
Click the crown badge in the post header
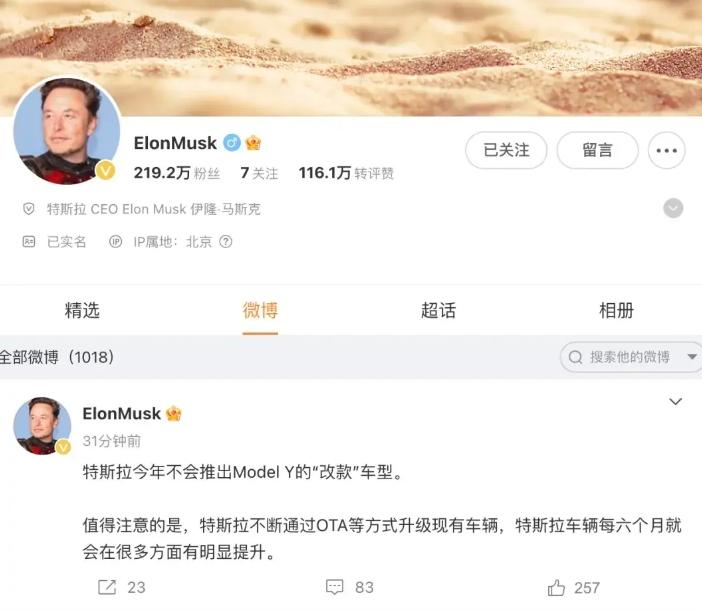point(174,413)
